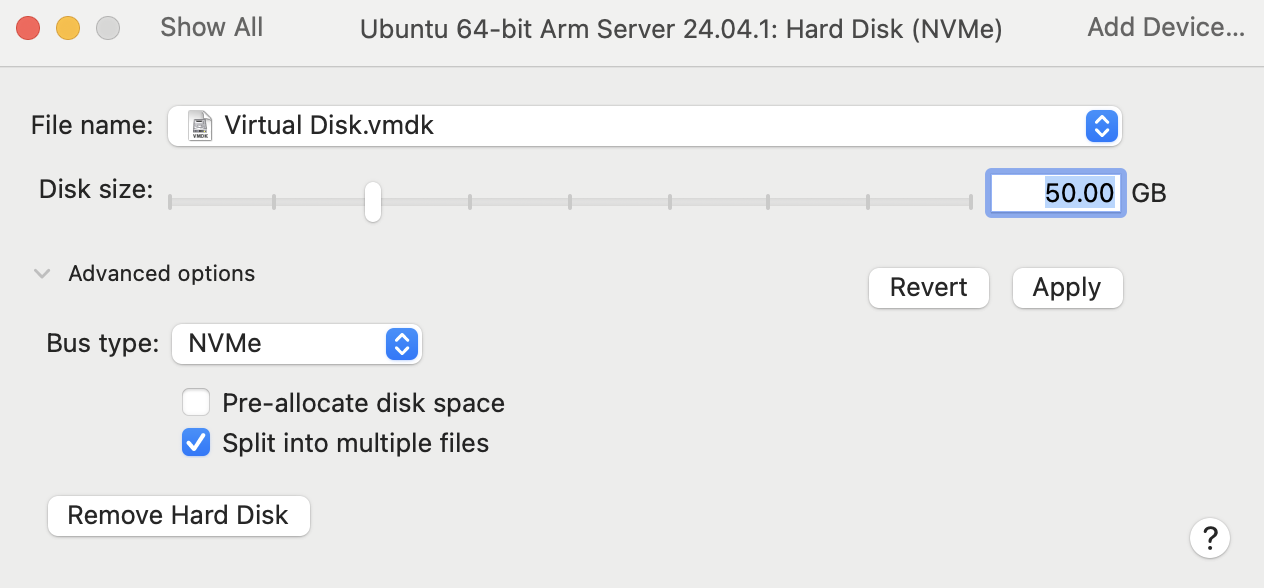Click Add Device in the toolbar
This screenshot has width=1264, height=588.
[1166, 28]
